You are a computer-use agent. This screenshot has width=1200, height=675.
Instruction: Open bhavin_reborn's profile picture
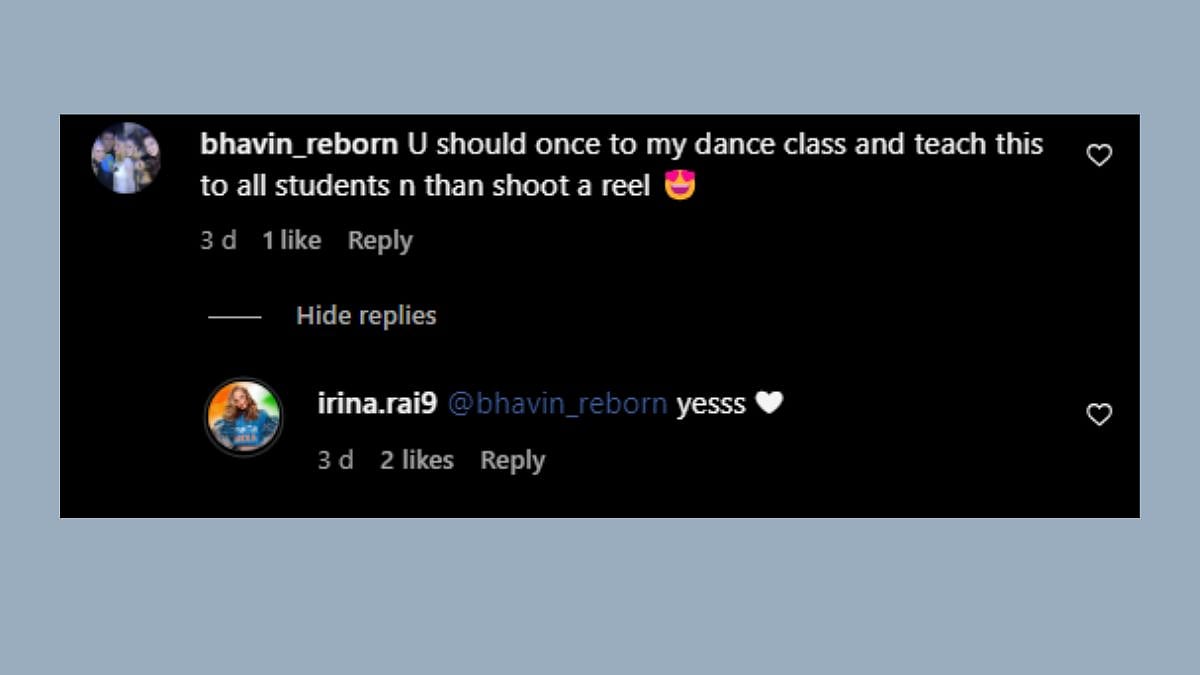click(126, 158)
